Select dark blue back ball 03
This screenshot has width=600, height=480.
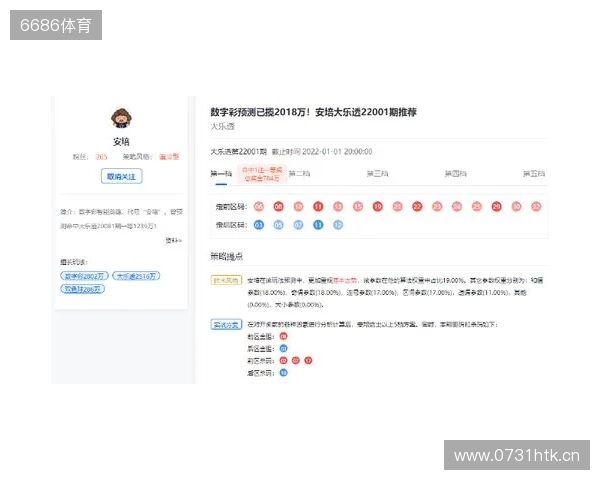tap(259, 225)
